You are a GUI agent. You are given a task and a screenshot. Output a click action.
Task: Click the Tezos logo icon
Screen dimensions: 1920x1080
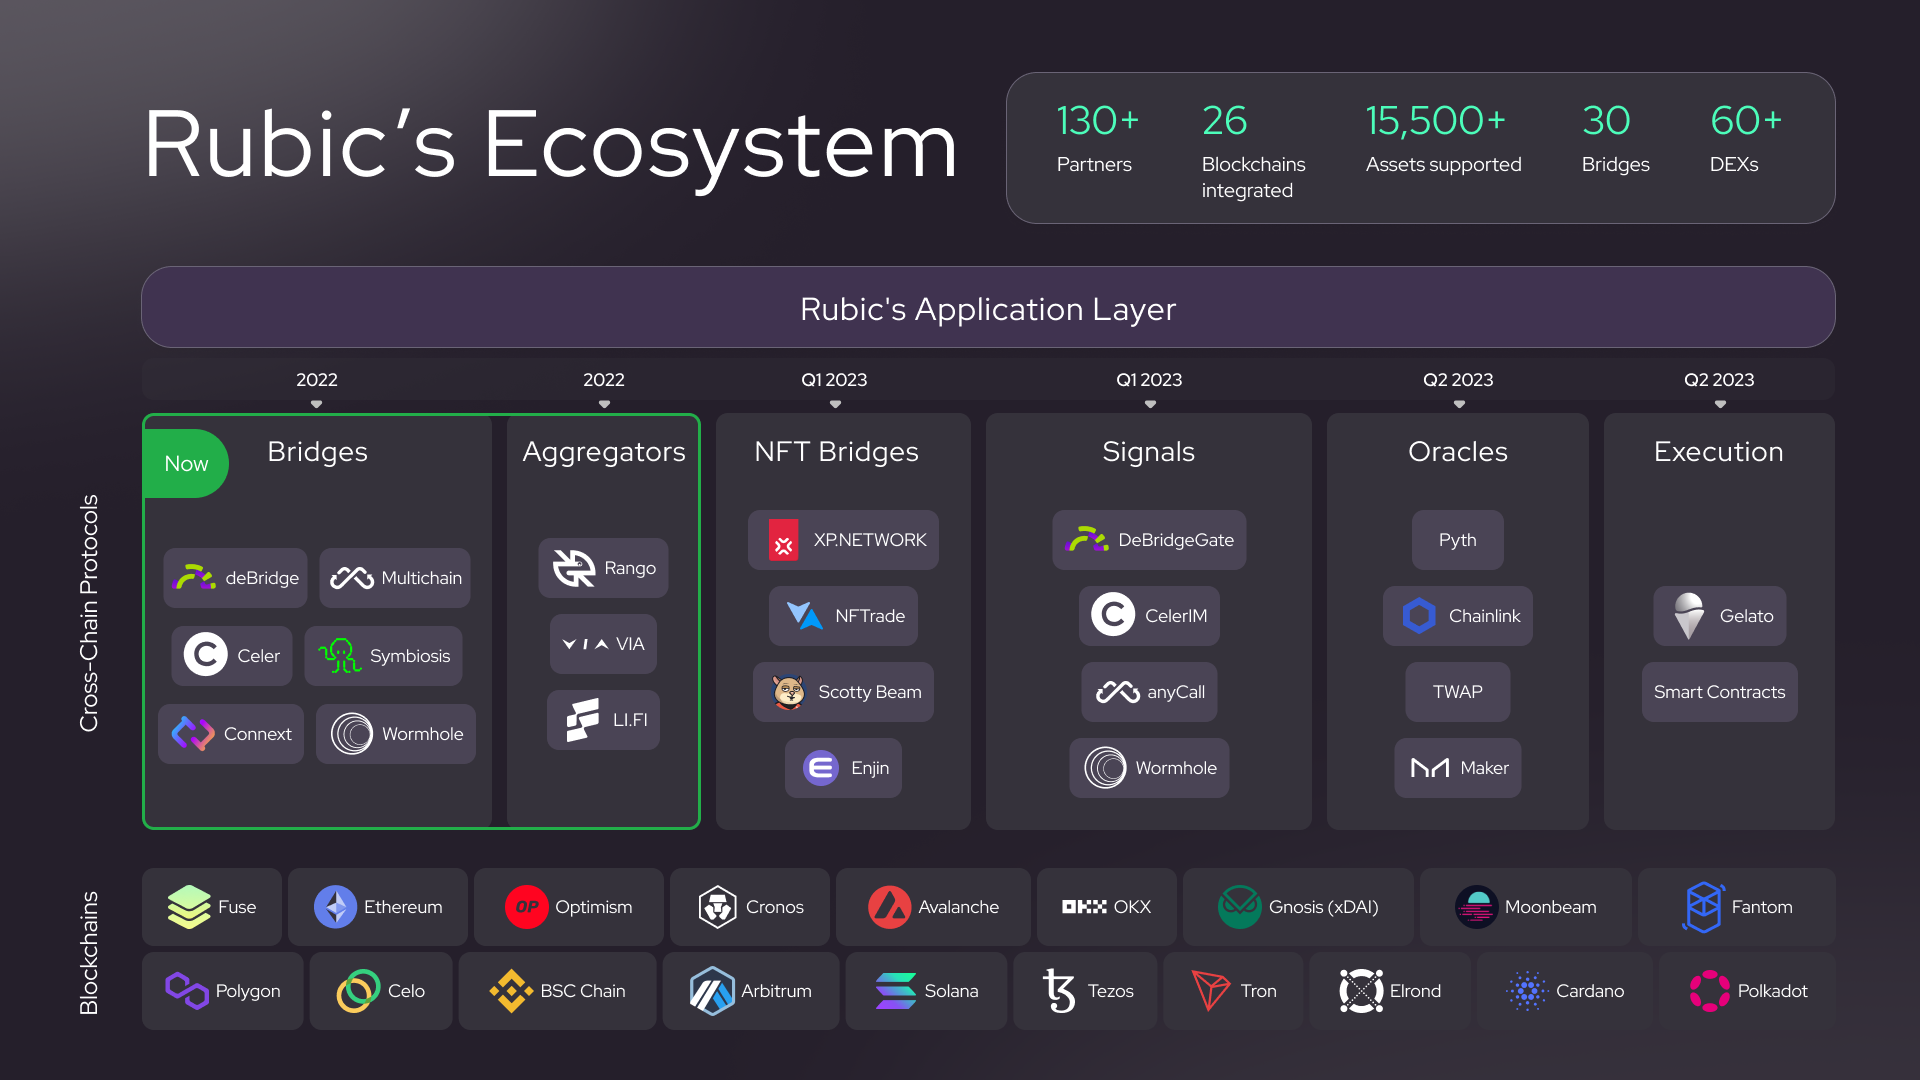[x=1059, y=991]
